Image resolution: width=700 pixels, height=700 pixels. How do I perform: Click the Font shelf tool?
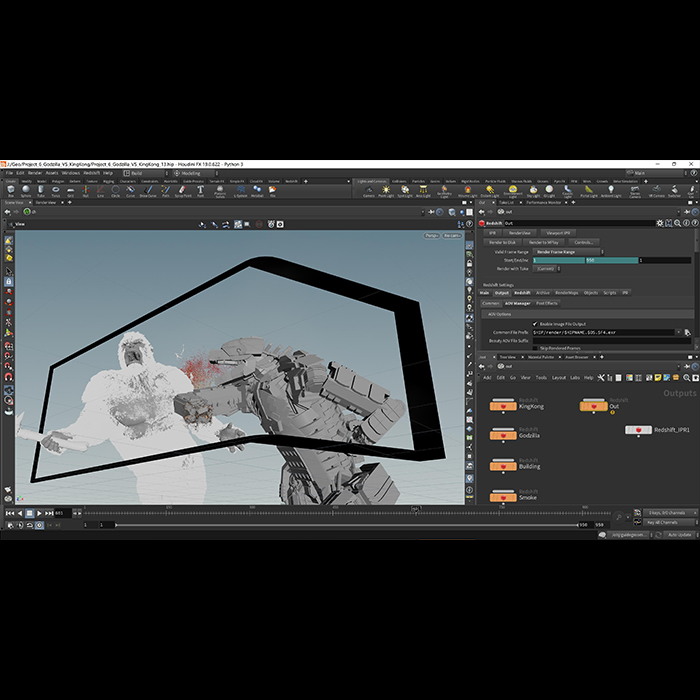click(x=201, y=190)
